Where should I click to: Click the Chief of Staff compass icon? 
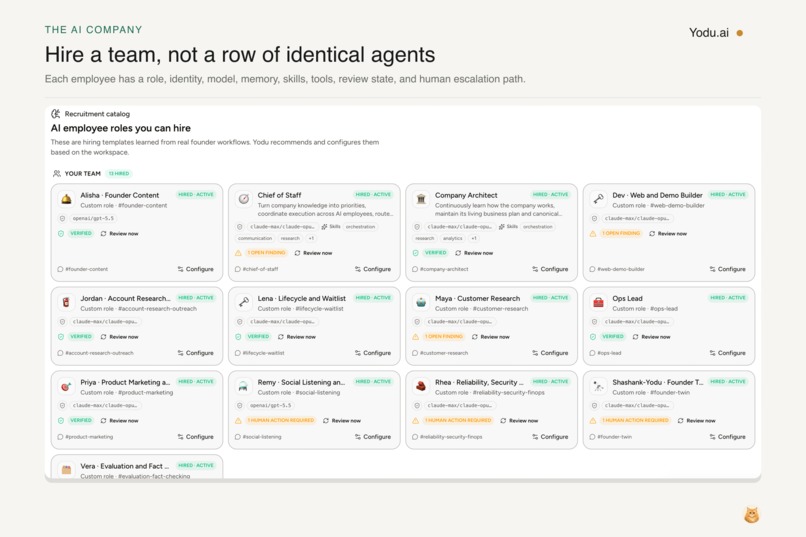(244, 199)
